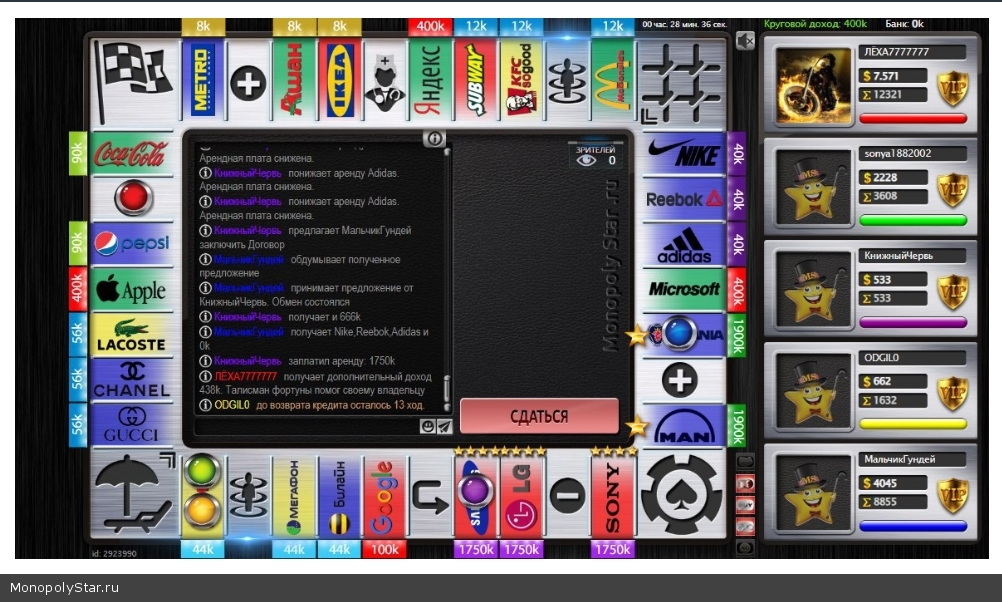Click ЛЁХА7777777's name in the chat log
Image resolution: width=1002 pixels, height=602 pixels.
245,376
